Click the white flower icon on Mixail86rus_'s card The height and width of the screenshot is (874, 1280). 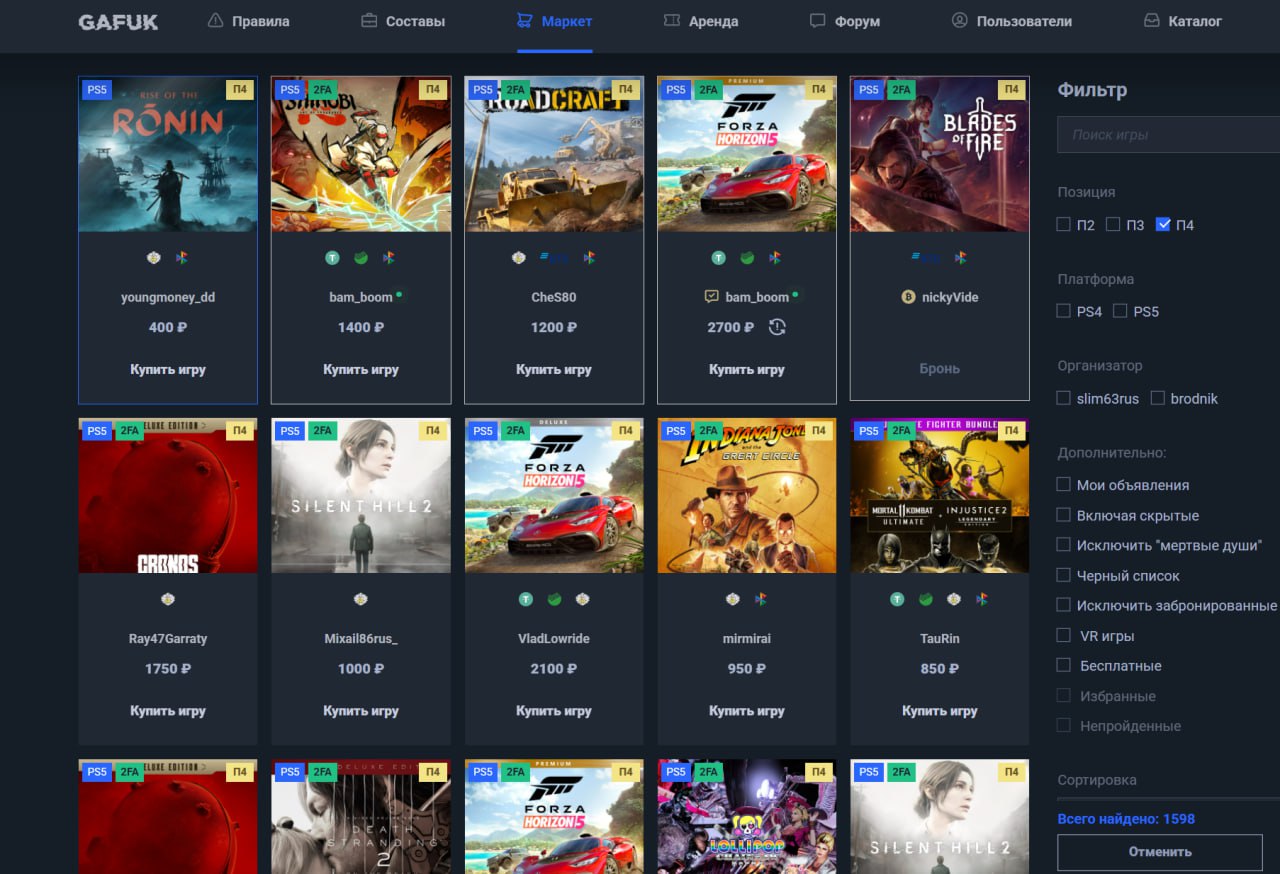(x=361, y=599)
